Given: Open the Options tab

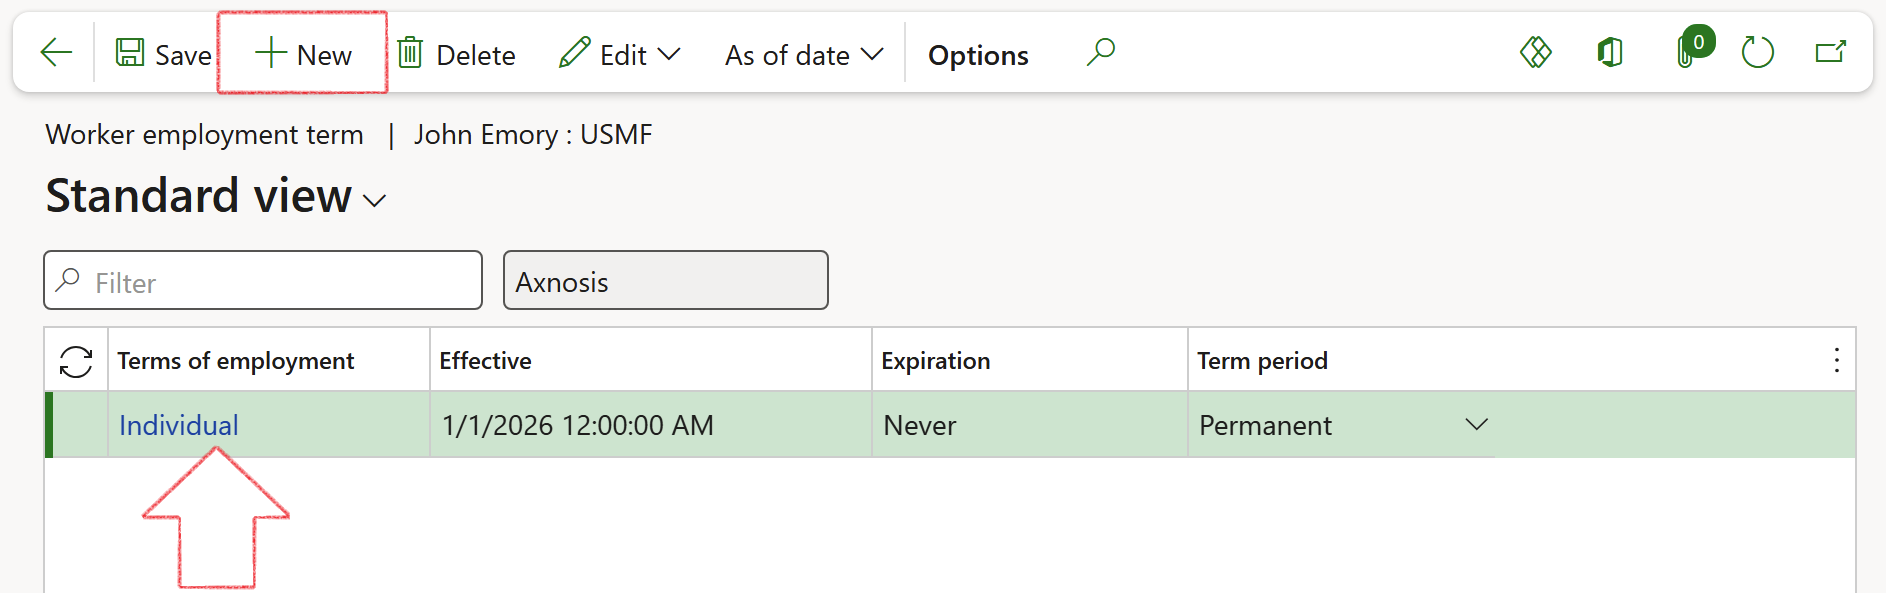Looking at the screenshot, I should [977, 55].
